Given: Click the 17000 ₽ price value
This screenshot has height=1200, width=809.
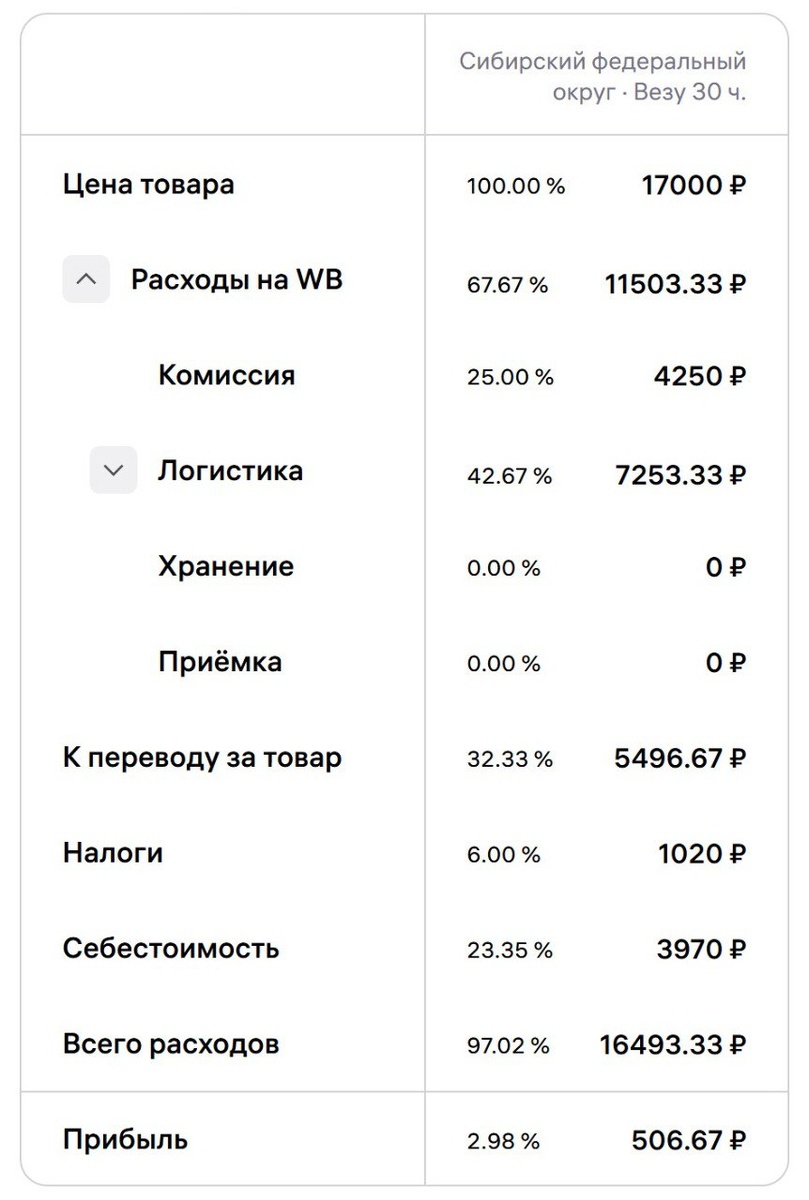Looking at the screenshot, I should click(x=694, y=185).
